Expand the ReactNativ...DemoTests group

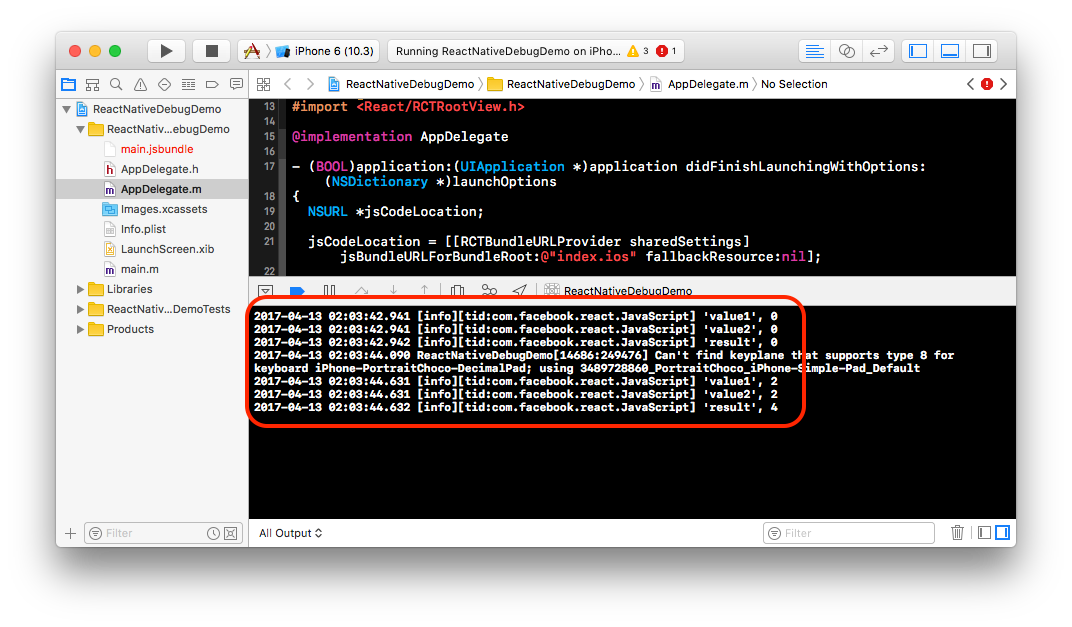pos(81,309)
